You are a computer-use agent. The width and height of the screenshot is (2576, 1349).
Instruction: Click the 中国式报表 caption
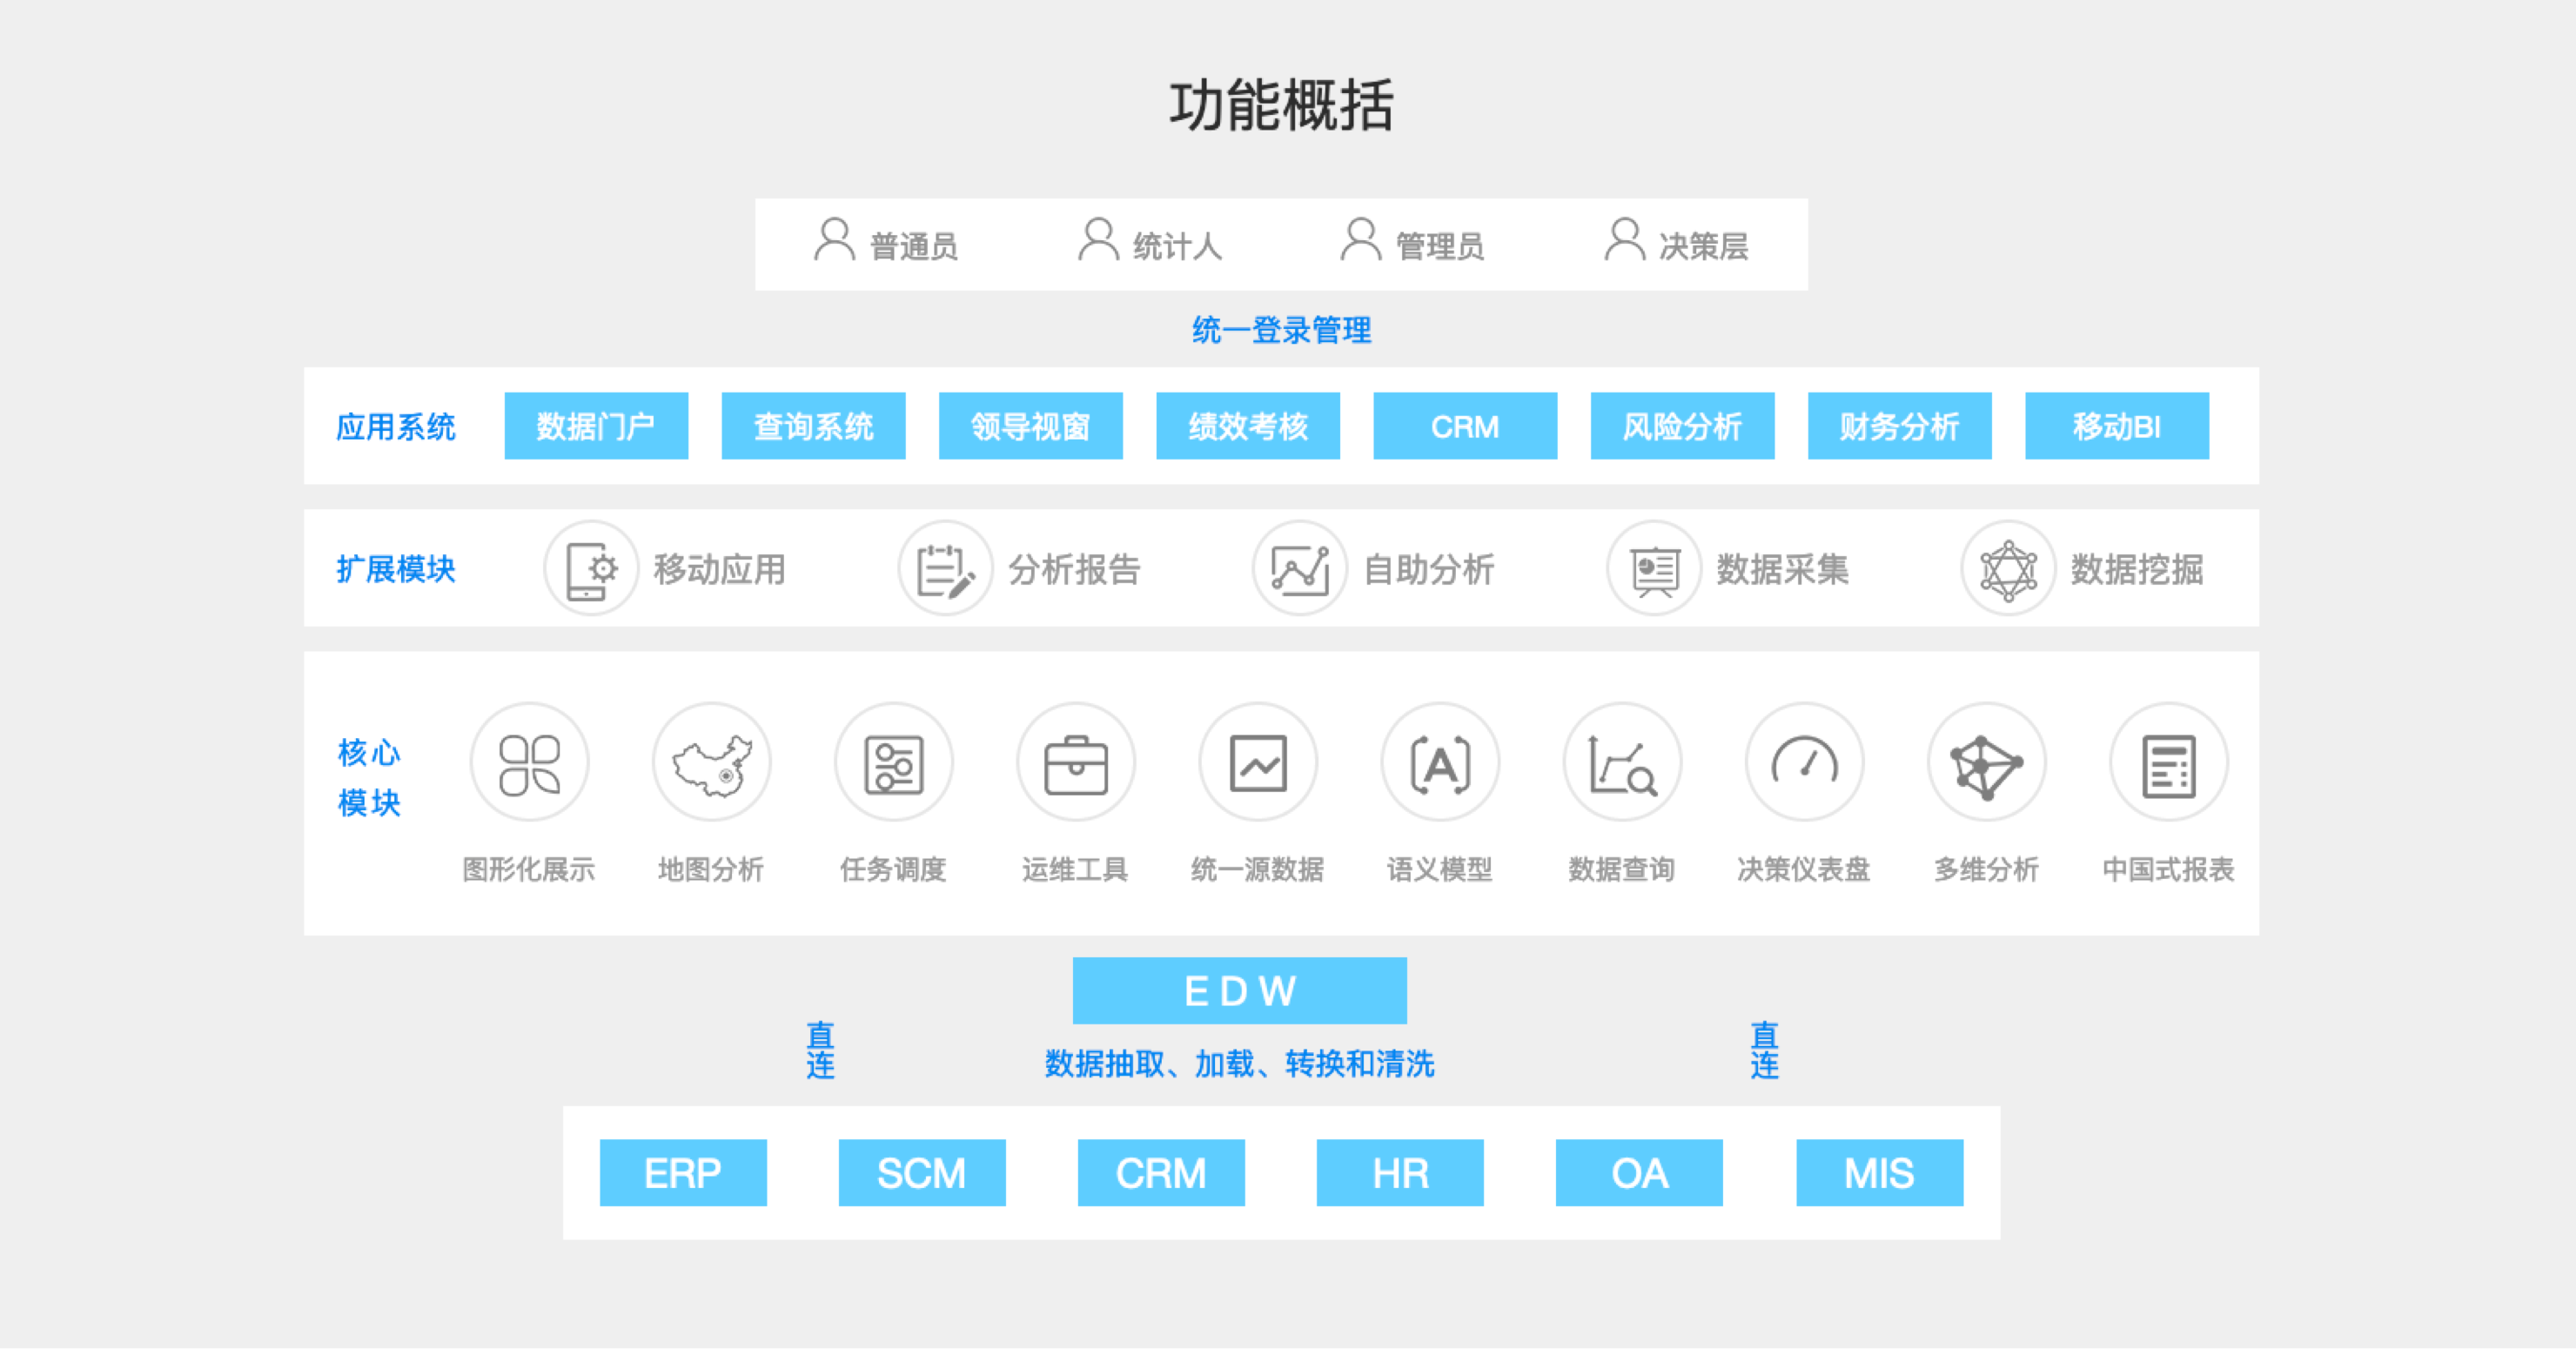(2168, 869)
